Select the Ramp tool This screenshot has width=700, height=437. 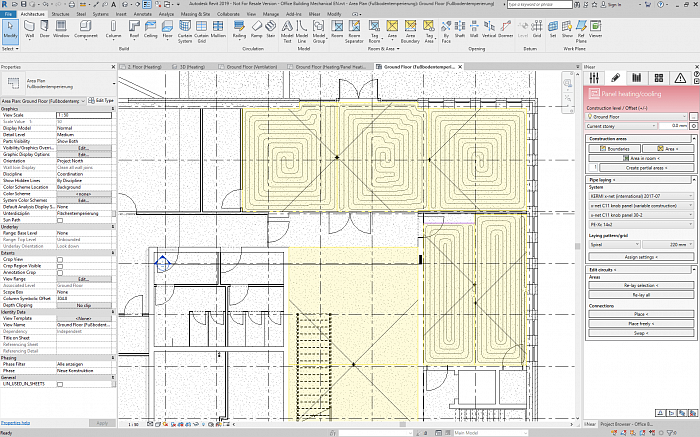pyautogui.click(x=257, y=29)
